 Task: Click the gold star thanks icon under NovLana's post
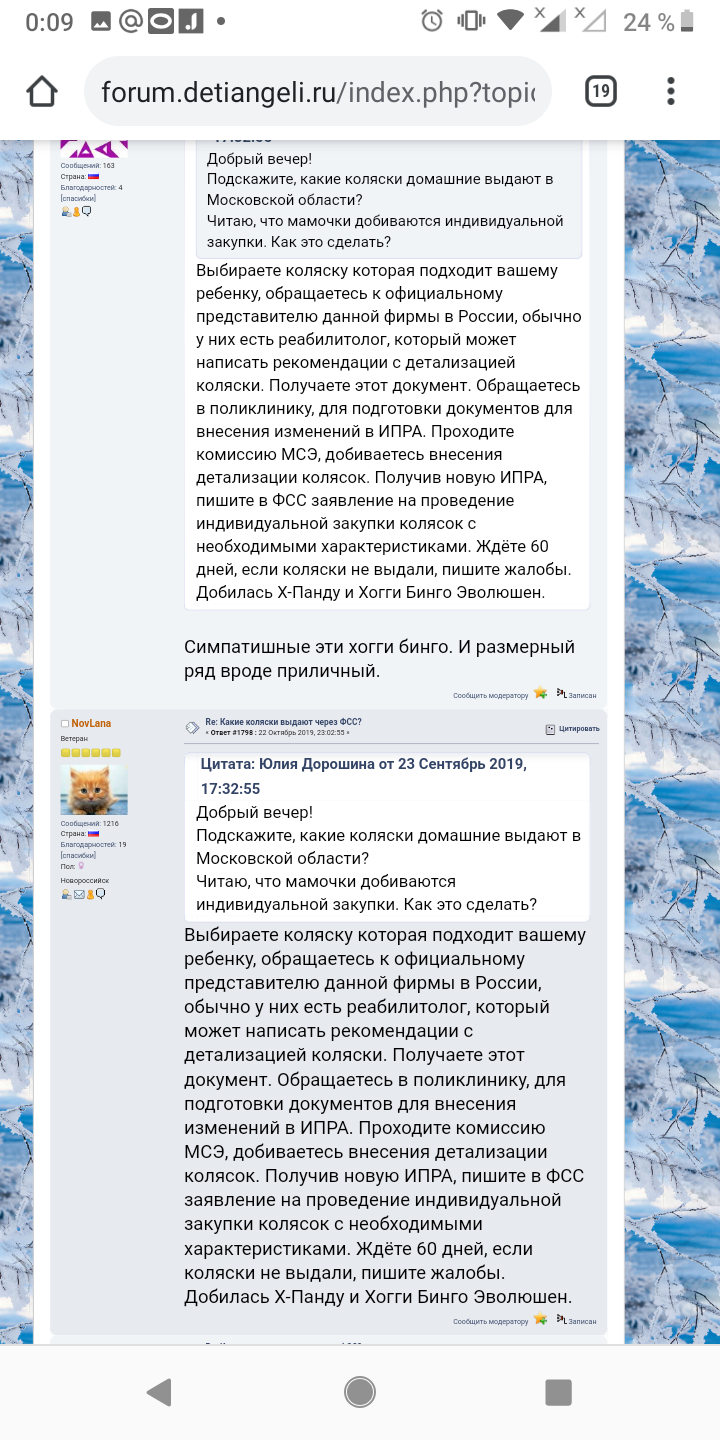click(x=541, y=1319)
